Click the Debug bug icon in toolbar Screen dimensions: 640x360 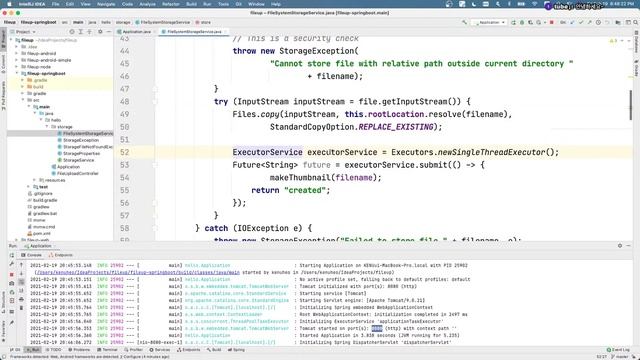coord(522,22)
